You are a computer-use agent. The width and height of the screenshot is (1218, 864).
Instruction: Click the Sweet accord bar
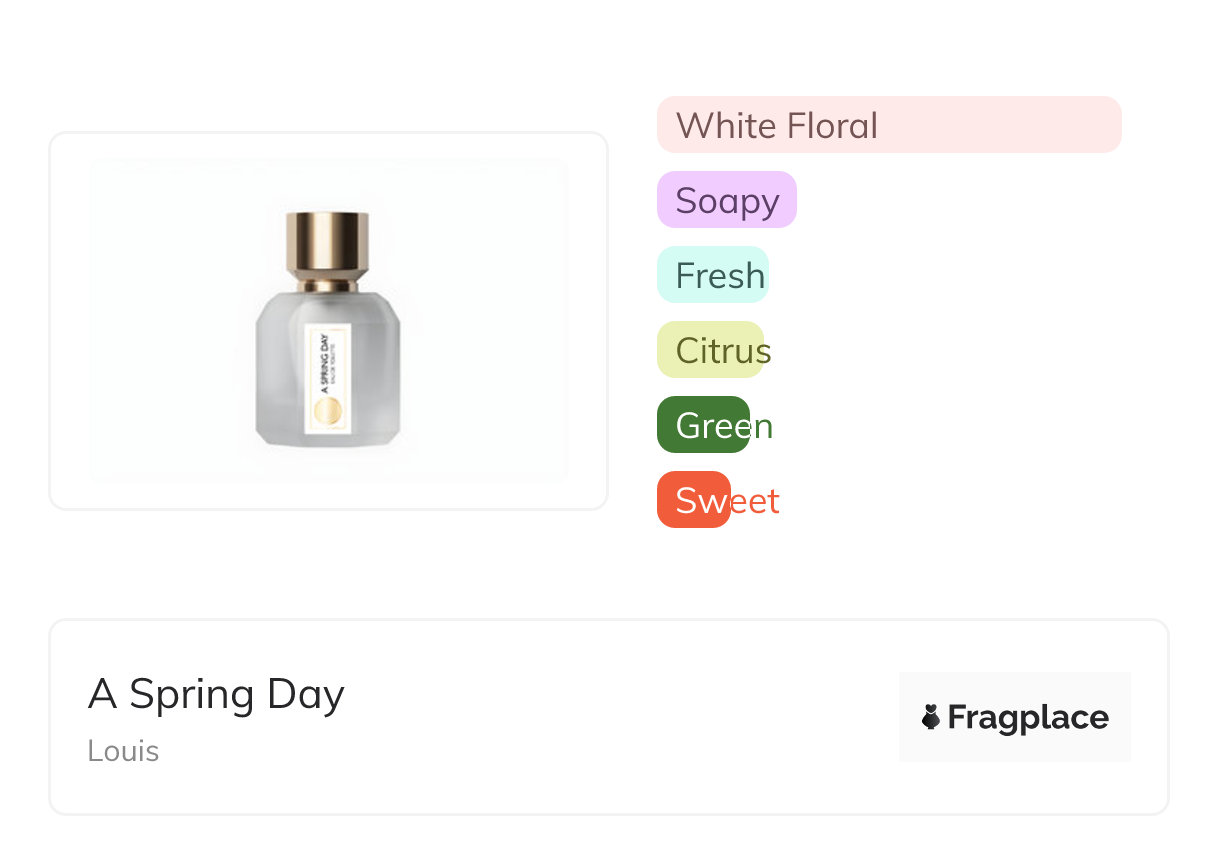point(694,500)
